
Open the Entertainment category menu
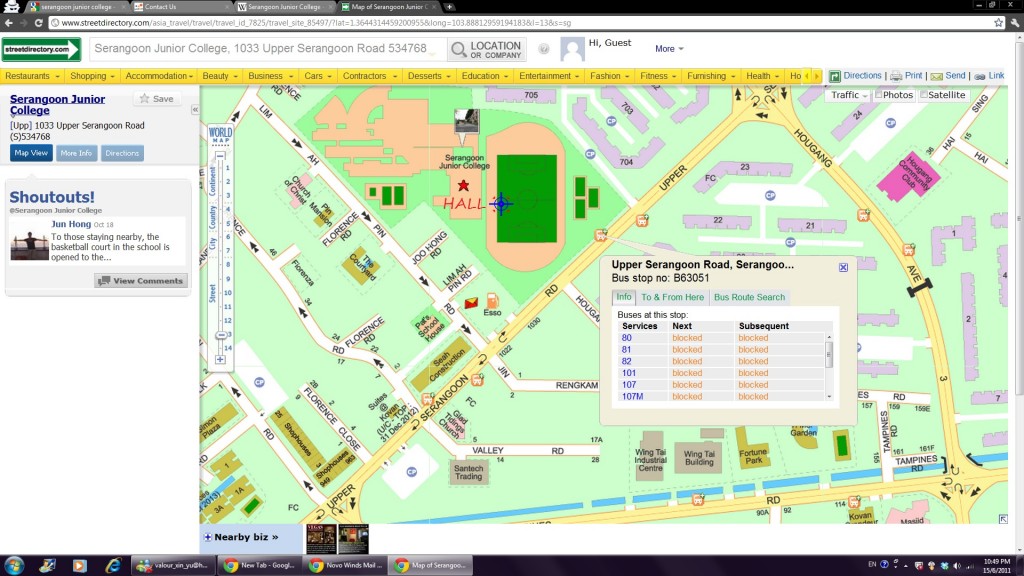click(x=549, y=76)
